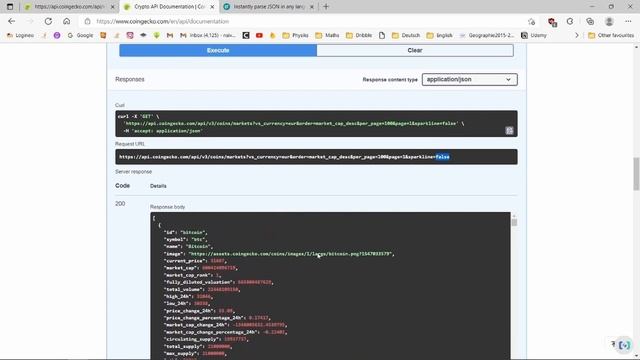
Task: Click the 'market_cap_rank' line in response
Action: (192, 275)
